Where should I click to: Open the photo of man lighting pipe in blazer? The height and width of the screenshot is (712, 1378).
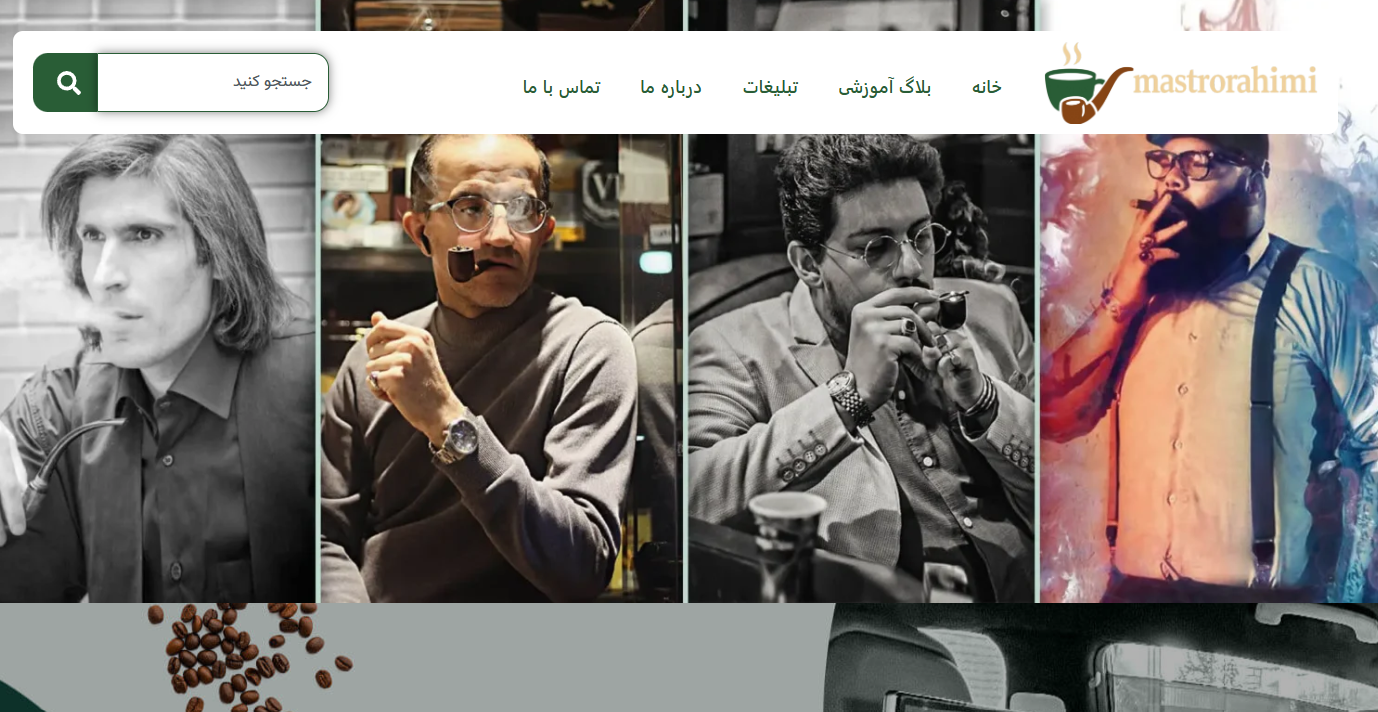pyautogui.click(x=862, y=368)
